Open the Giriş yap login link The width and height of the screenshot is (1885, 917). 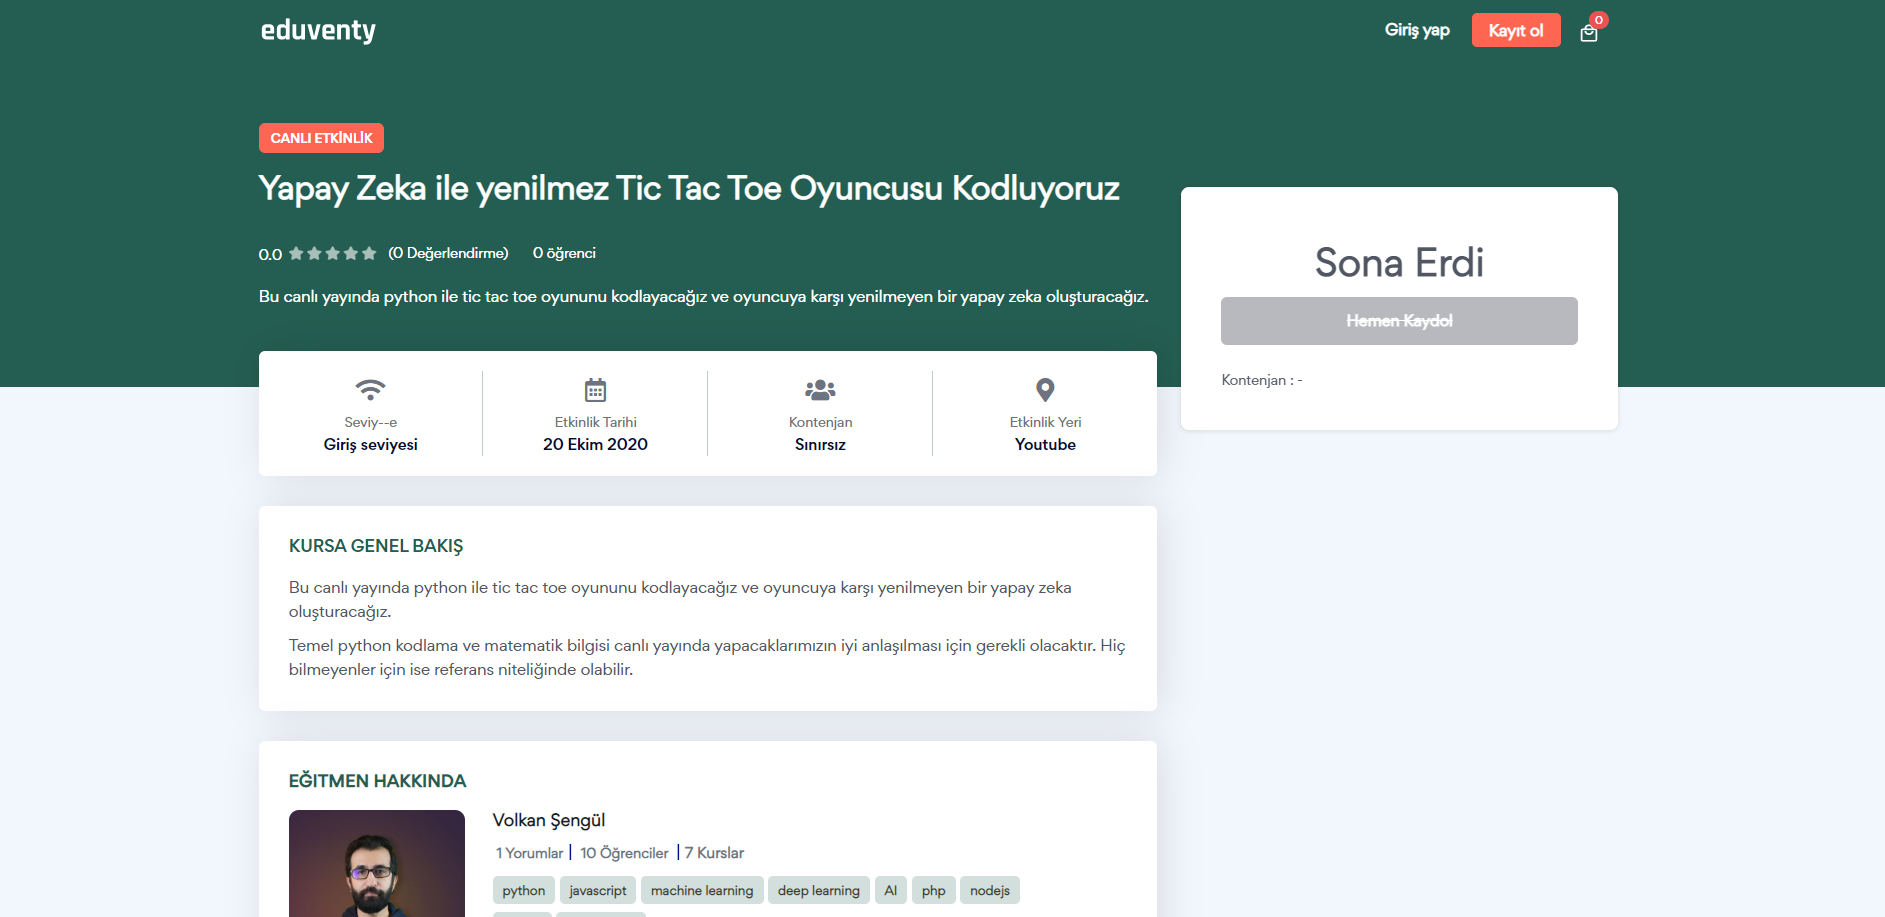(1417, 30)
